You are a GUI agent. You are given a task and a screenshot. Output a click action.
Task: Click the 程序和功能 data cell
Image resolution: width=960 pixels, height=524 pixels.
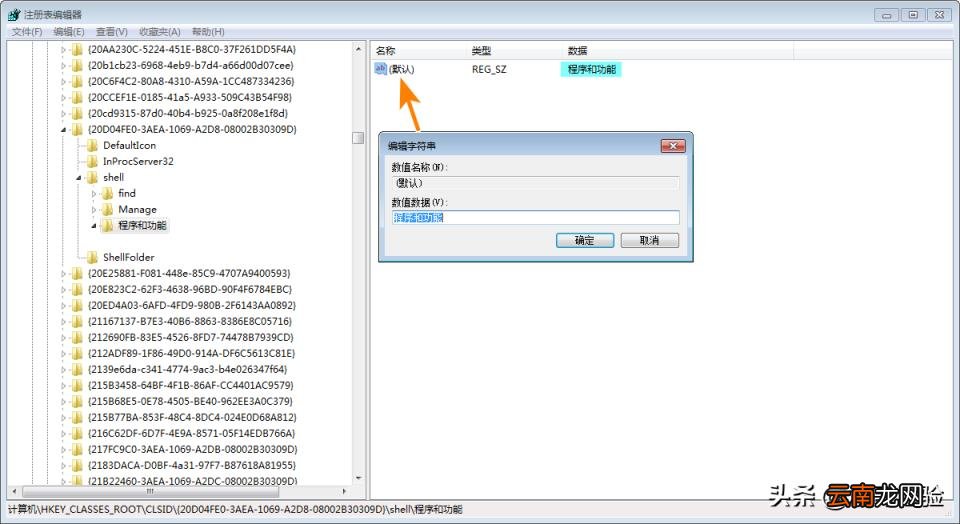(x=591, y=70)
